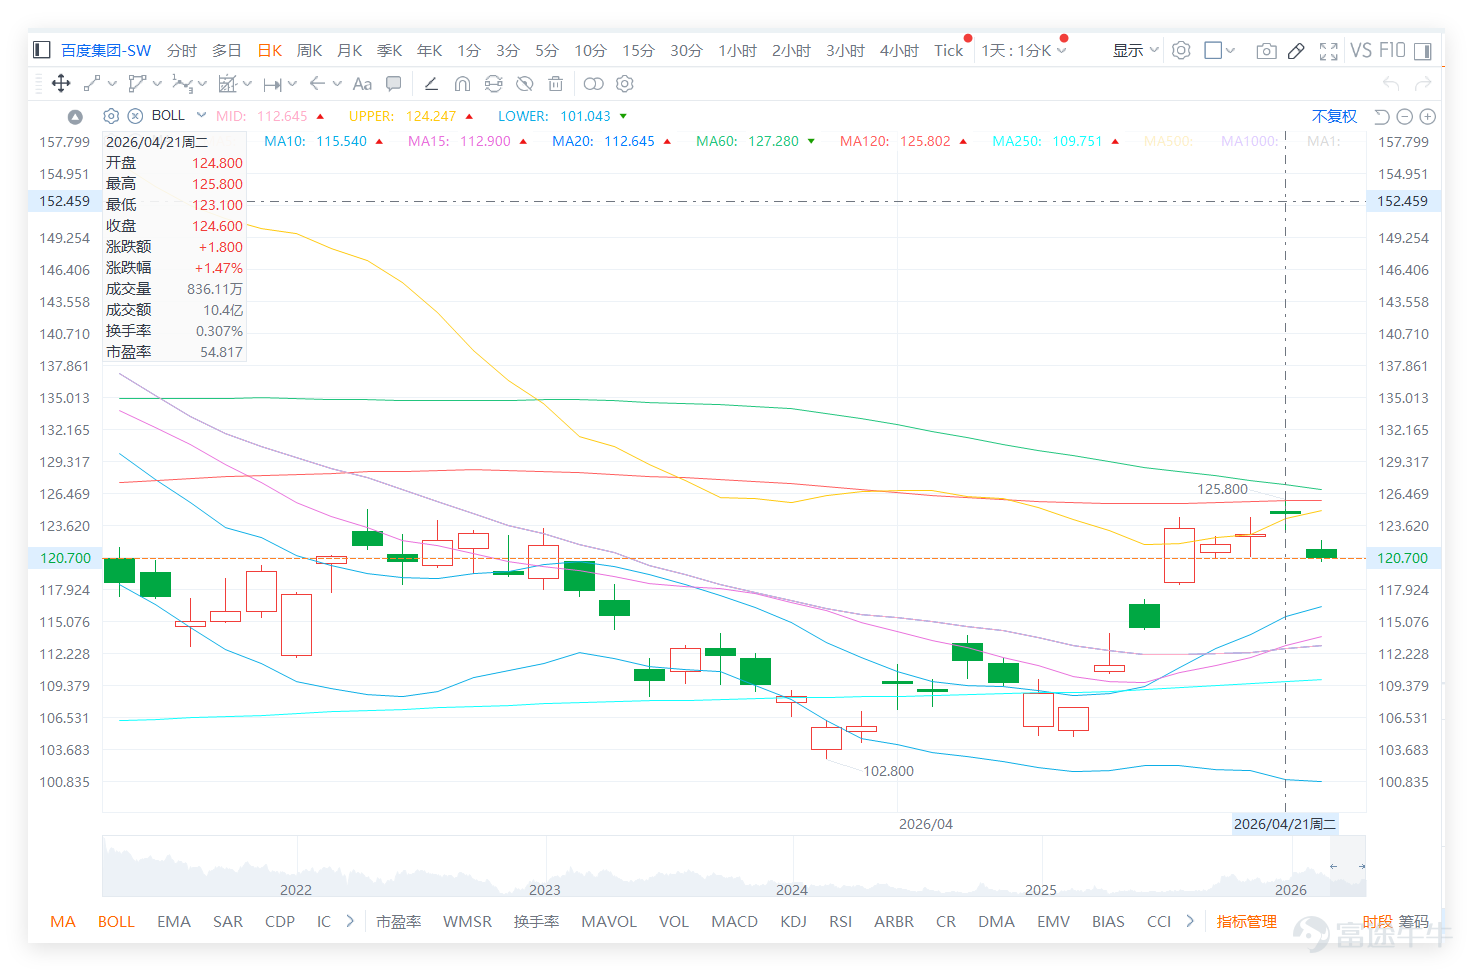This screenshot has width=1473, height=971.
Task: Select the 15分 timeframe
Action: pyautogui.click(x=638, y=50)
